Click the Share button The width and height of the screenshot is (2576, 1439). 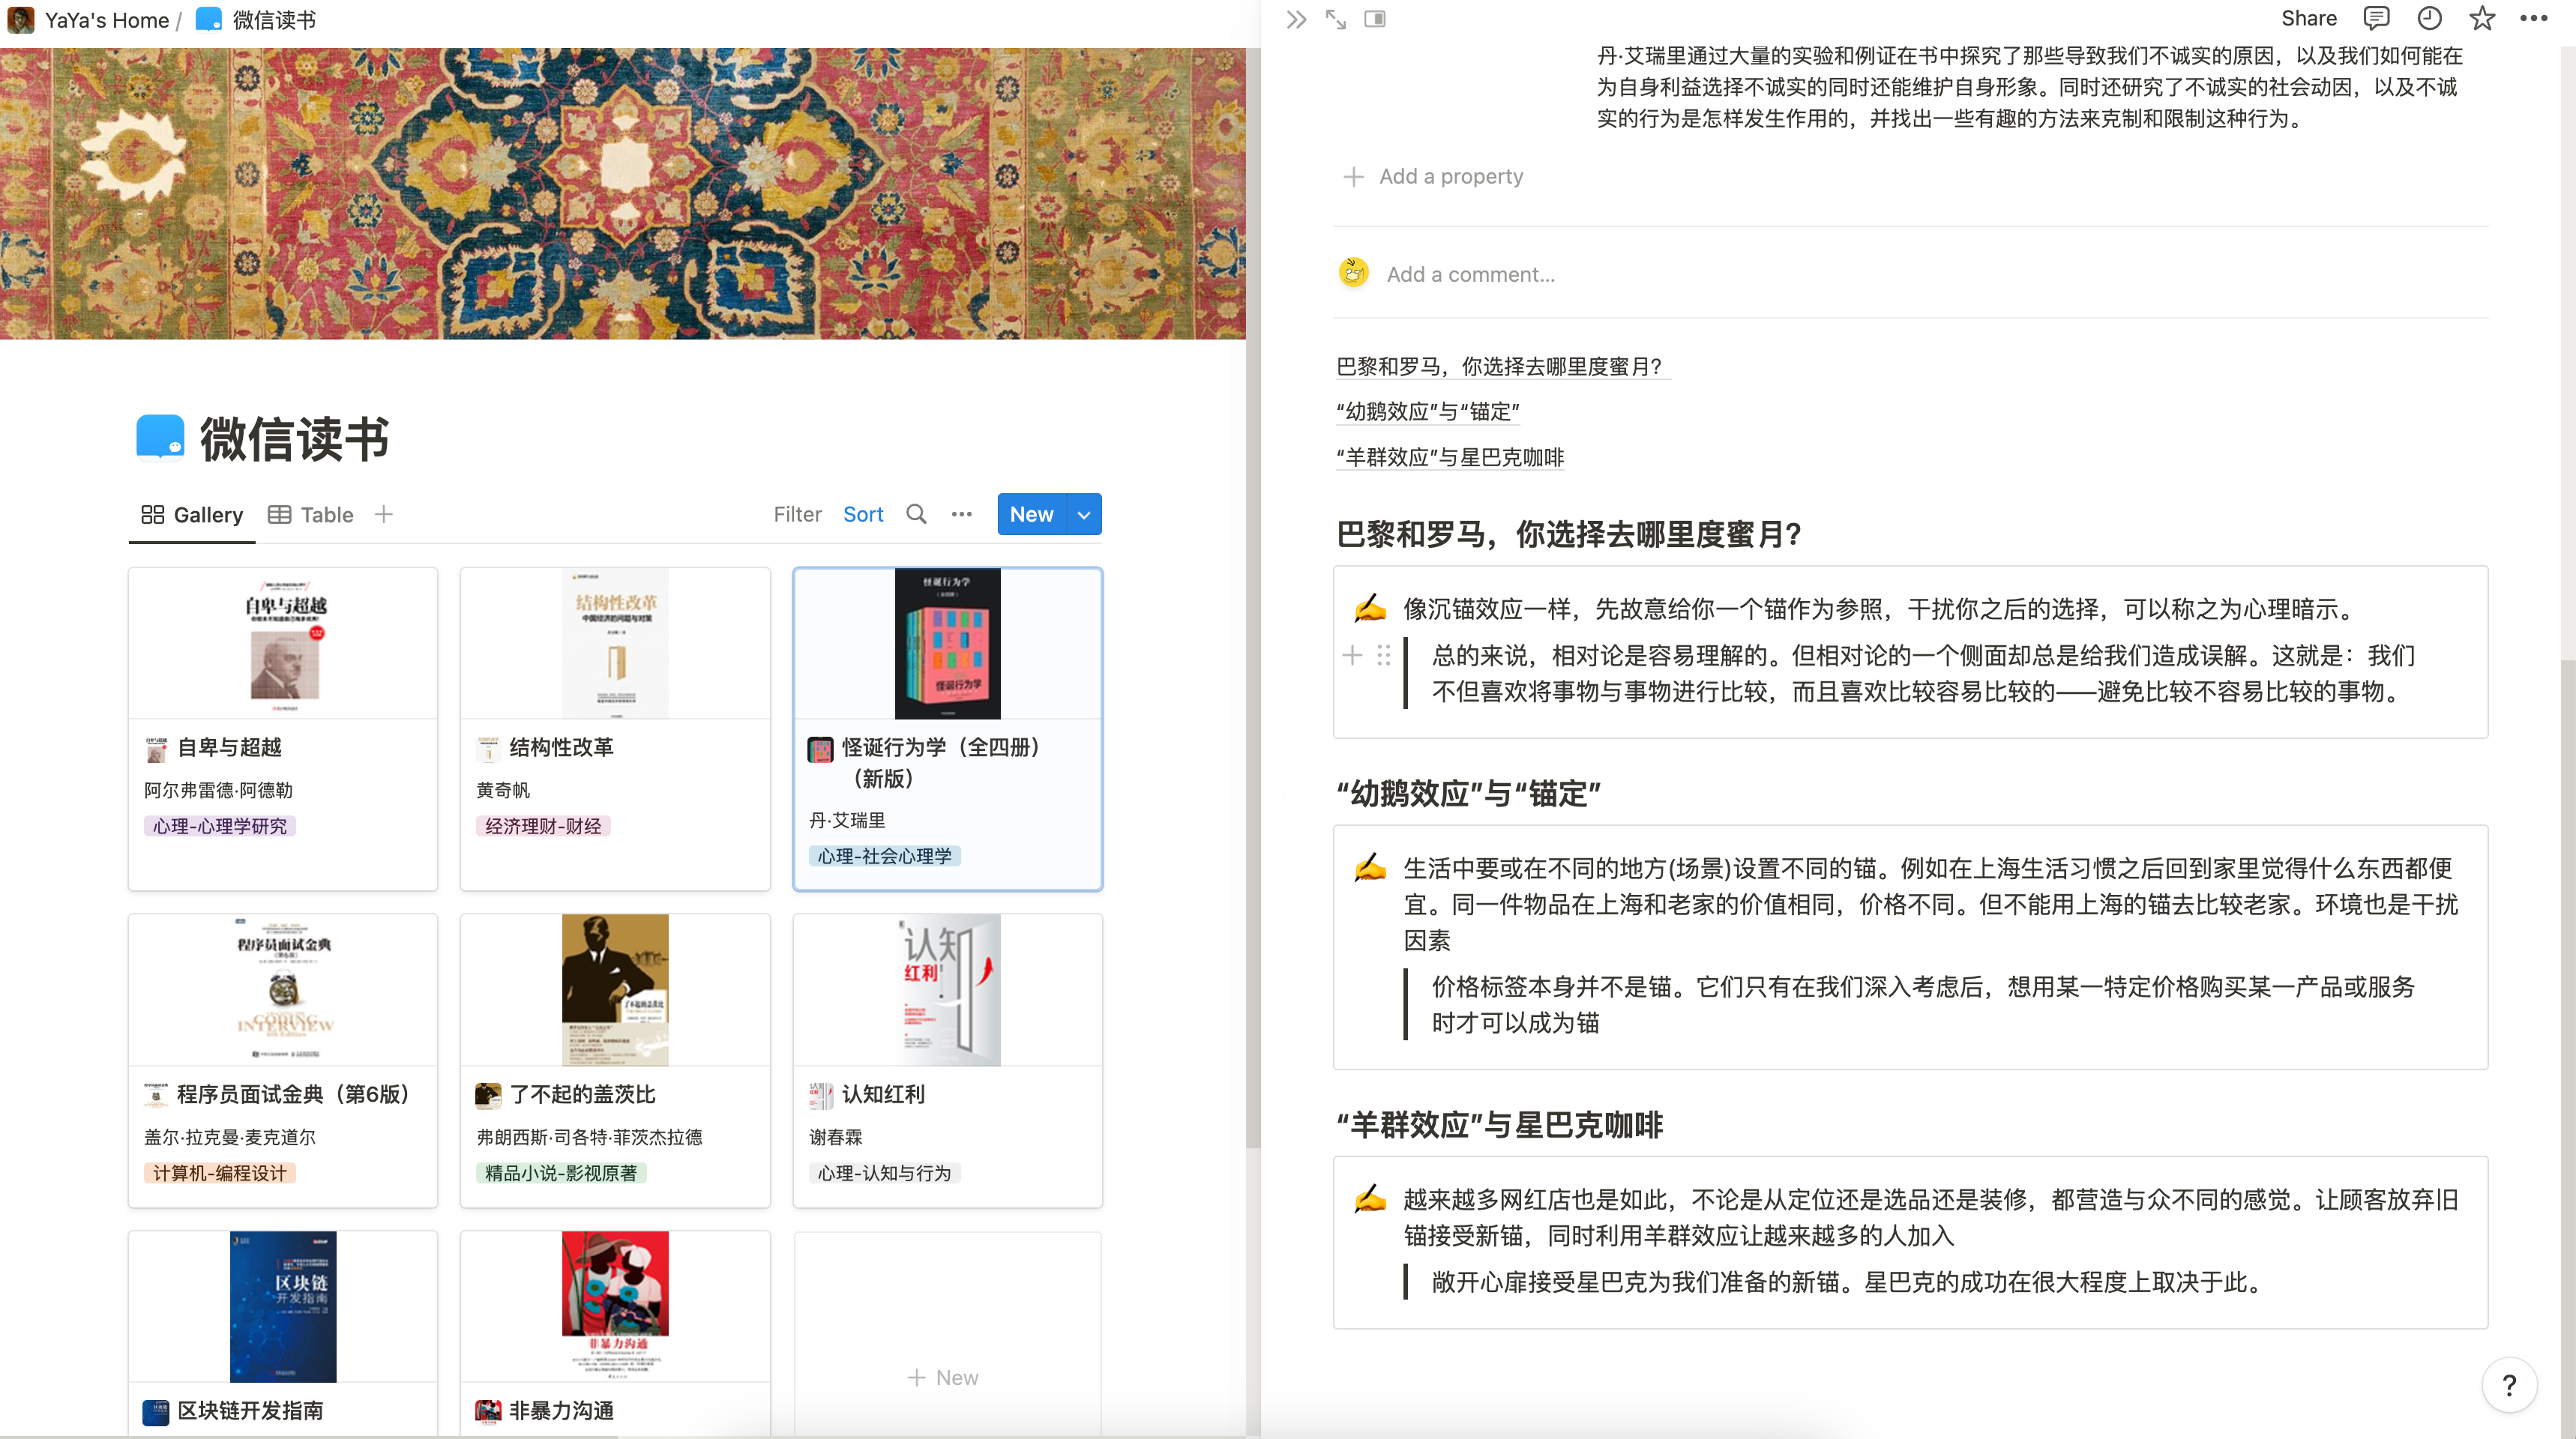[x=2309, y=18]
